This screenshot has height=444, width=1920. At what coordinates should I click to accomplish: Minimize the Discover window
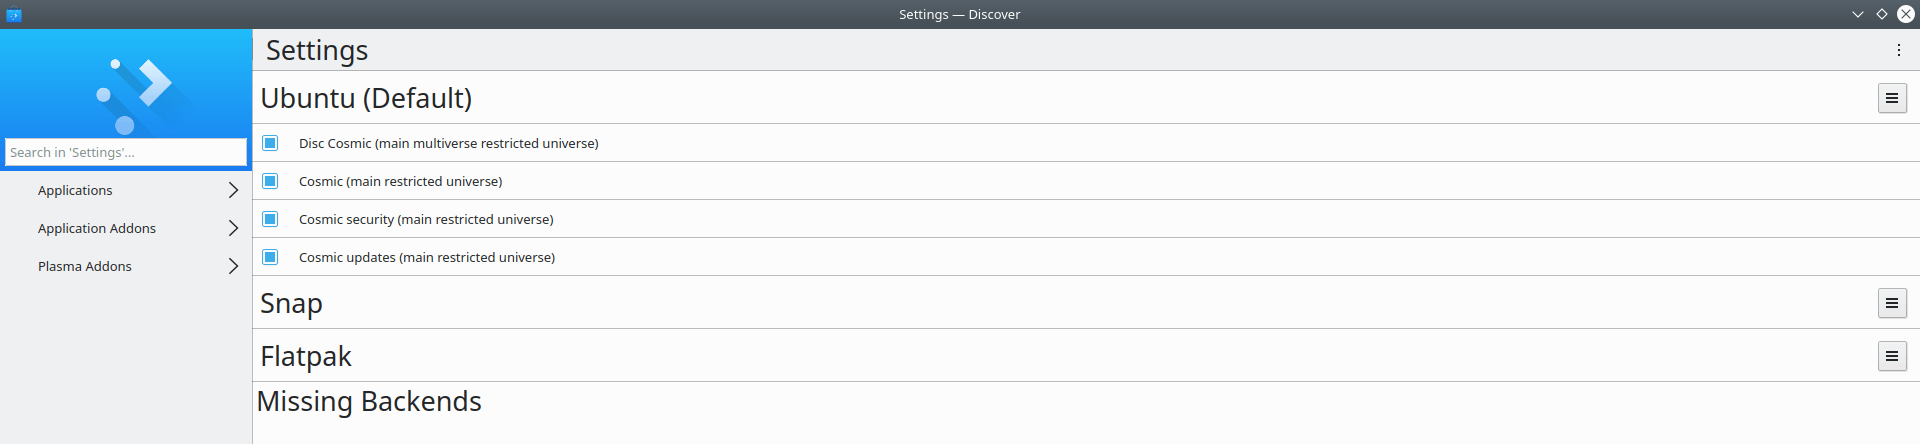click(x=1858, y=14)
